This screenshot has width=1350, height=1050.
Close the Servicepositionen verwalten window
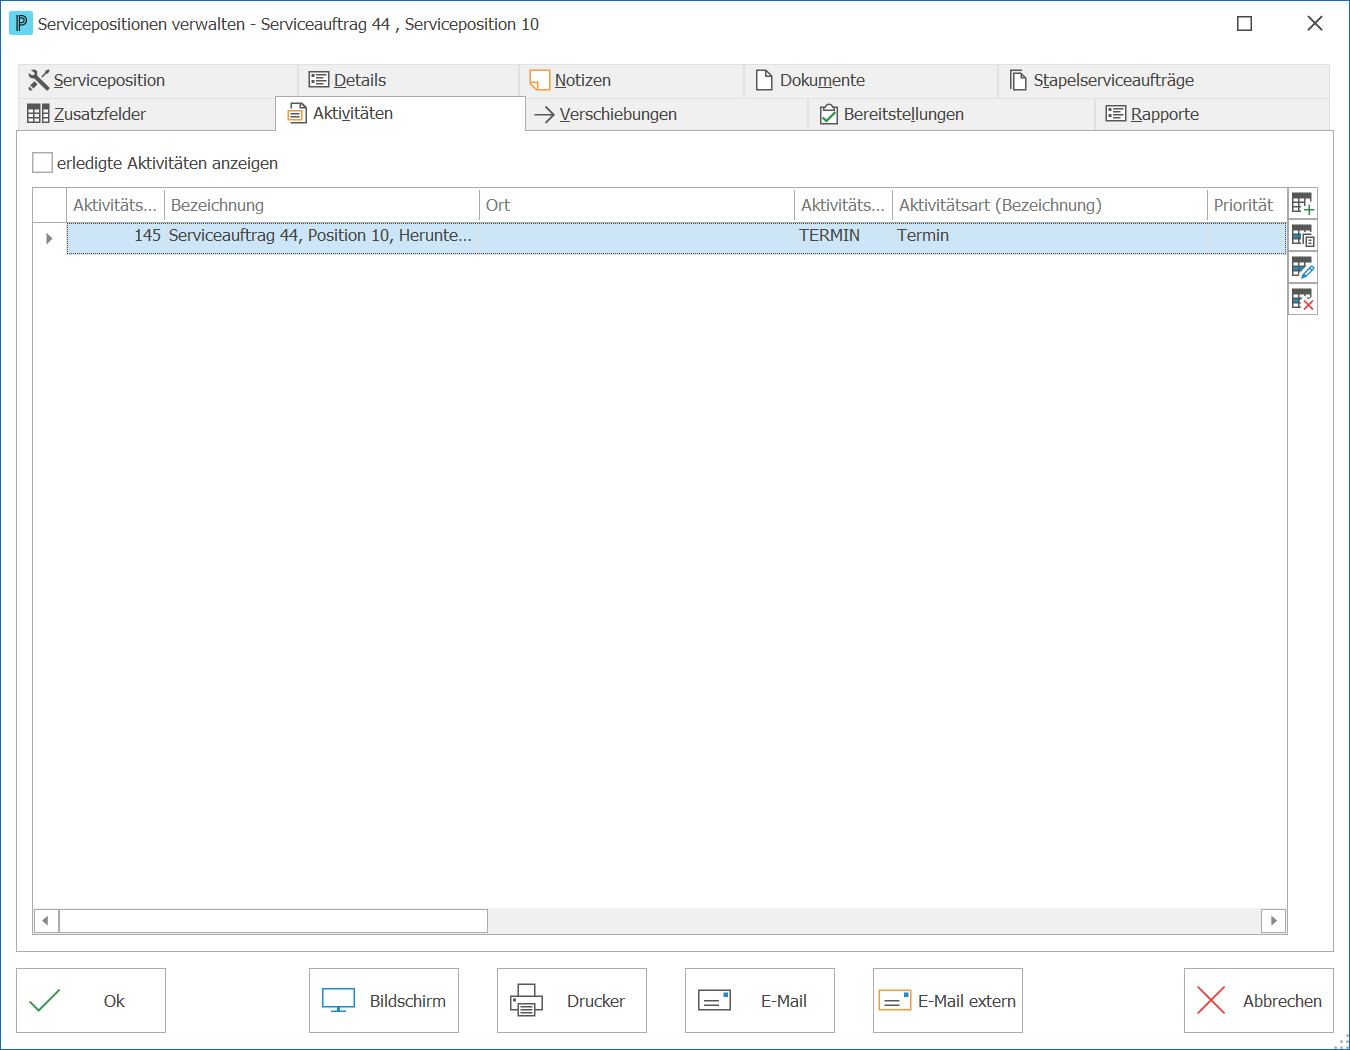(x=1315, y=23)
